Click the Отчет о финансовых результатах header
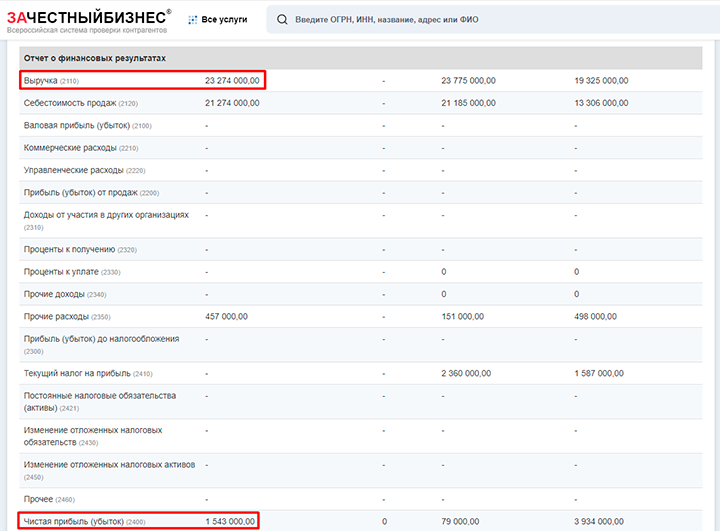 coord(95,58)
